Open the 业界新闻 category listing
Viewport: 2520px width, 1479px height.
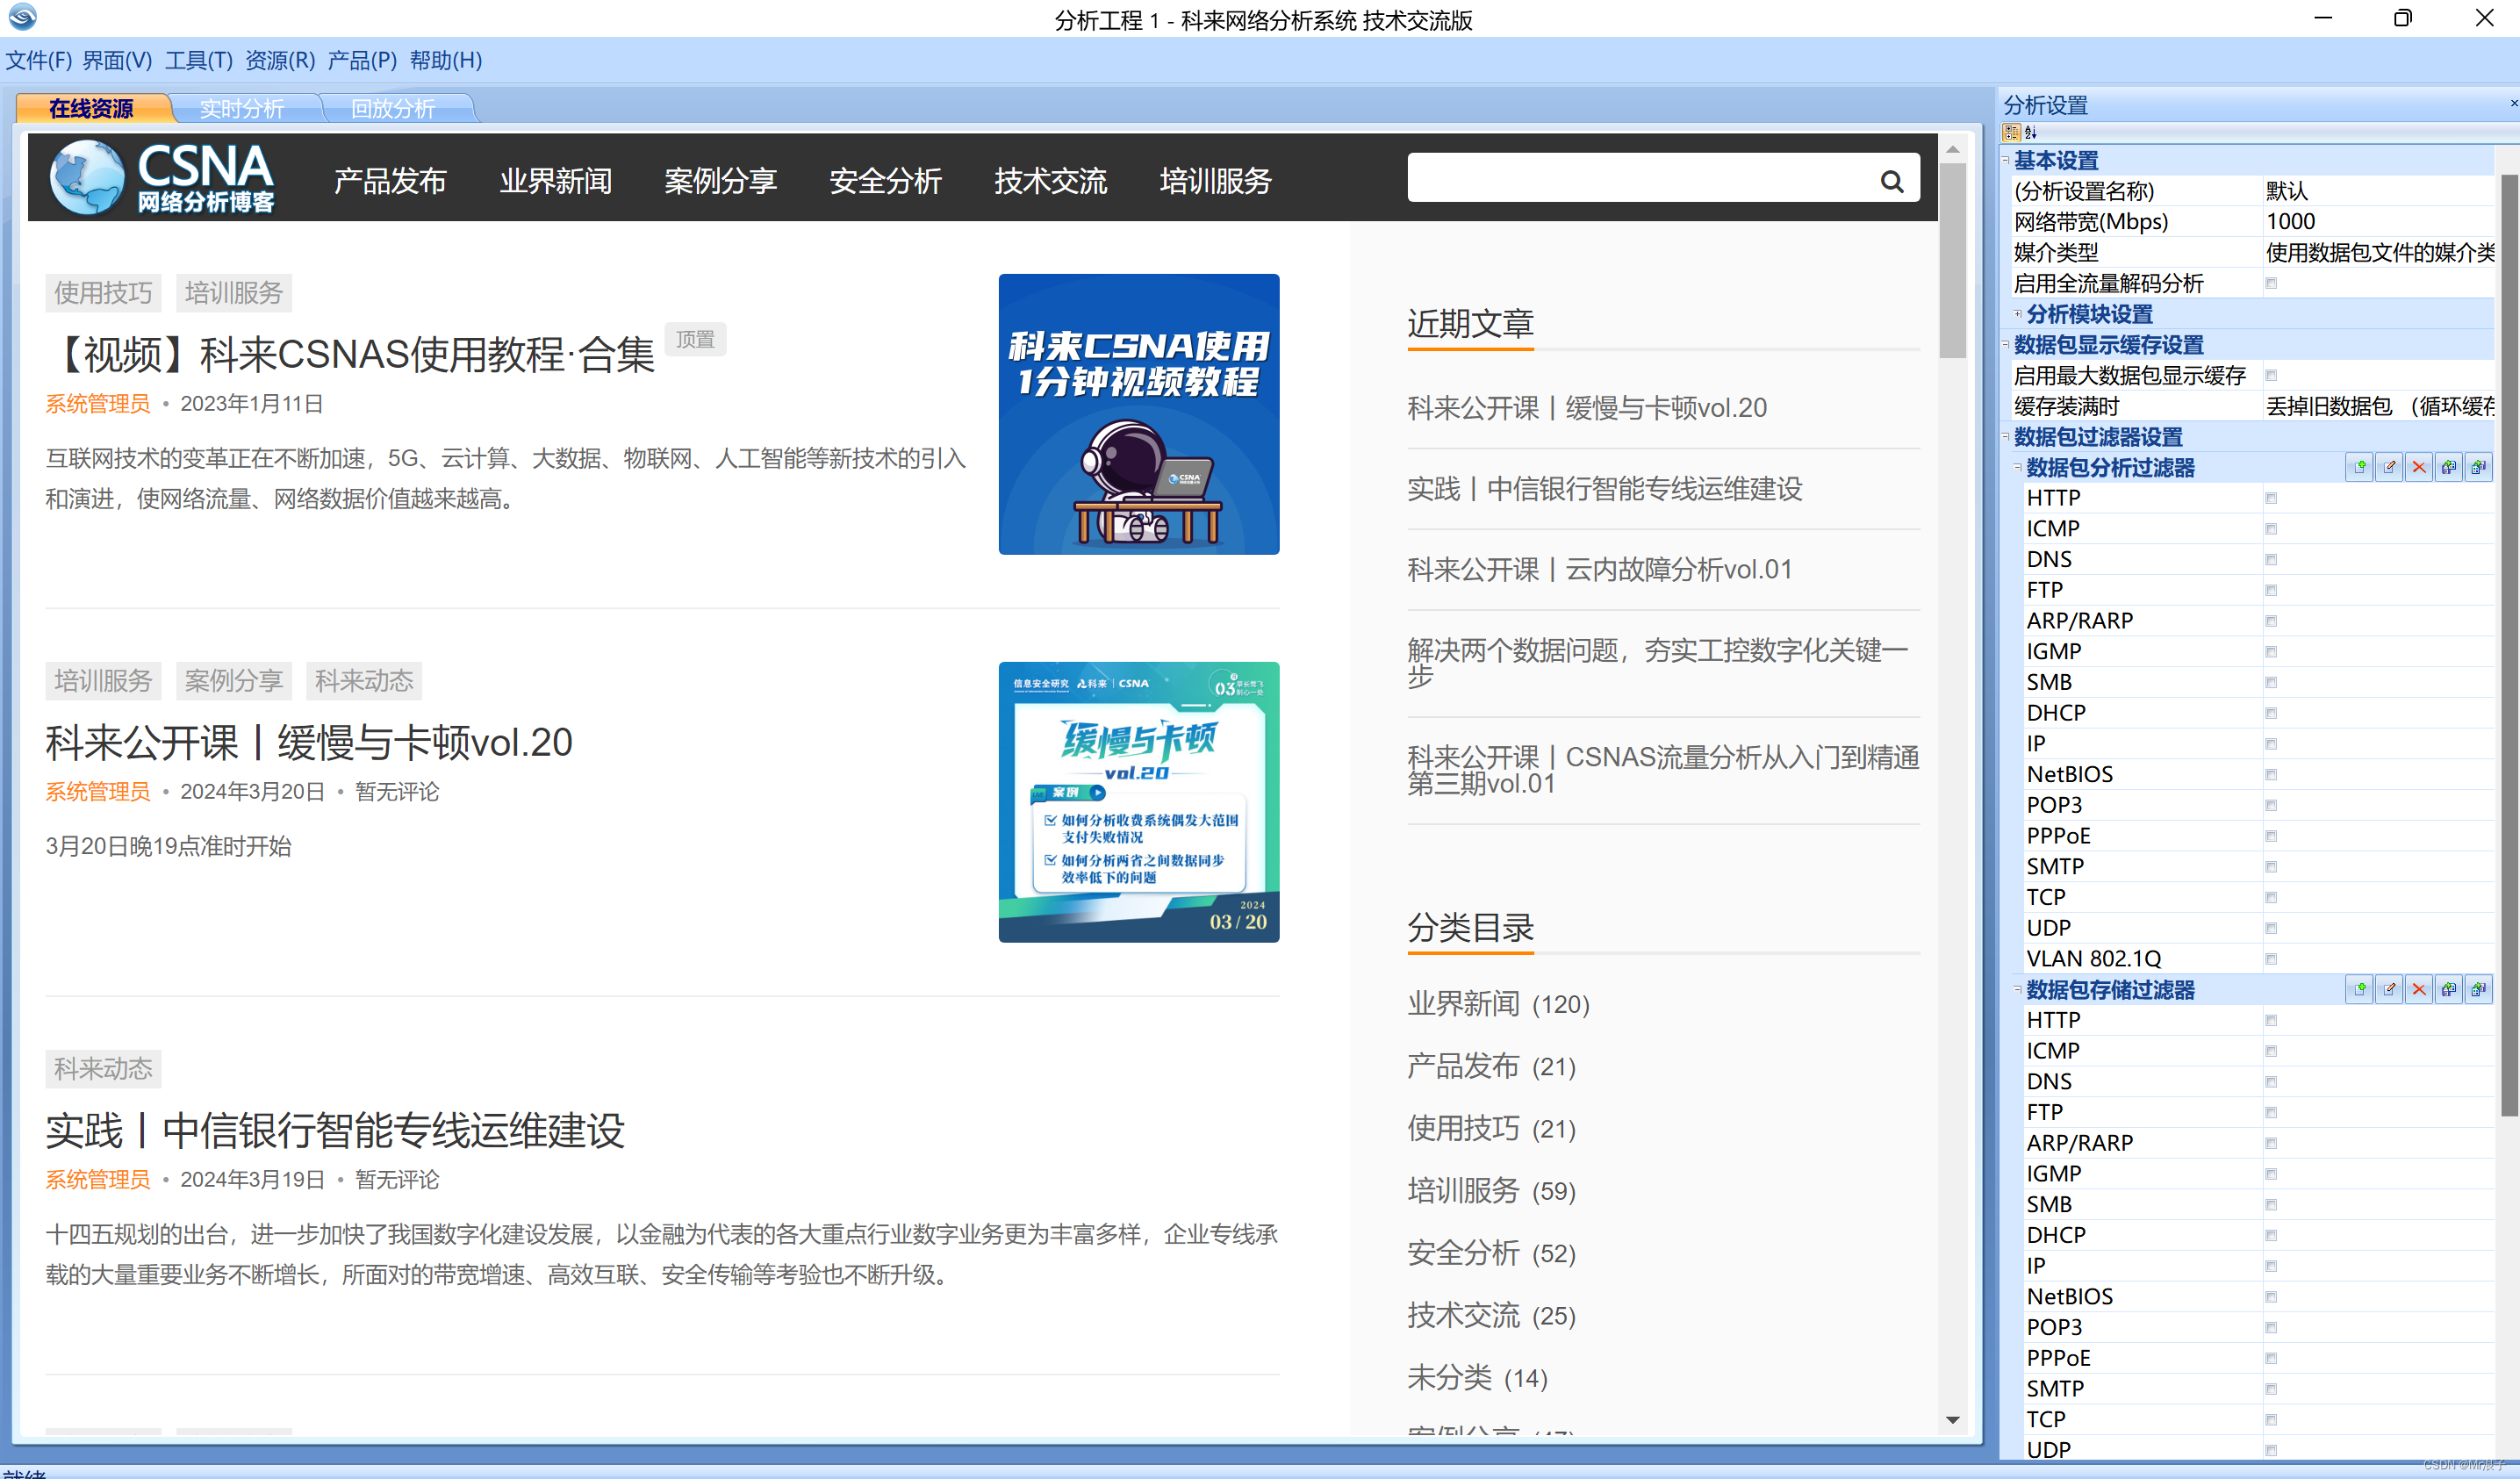pyautogui.click(x=1462, y=1004)
